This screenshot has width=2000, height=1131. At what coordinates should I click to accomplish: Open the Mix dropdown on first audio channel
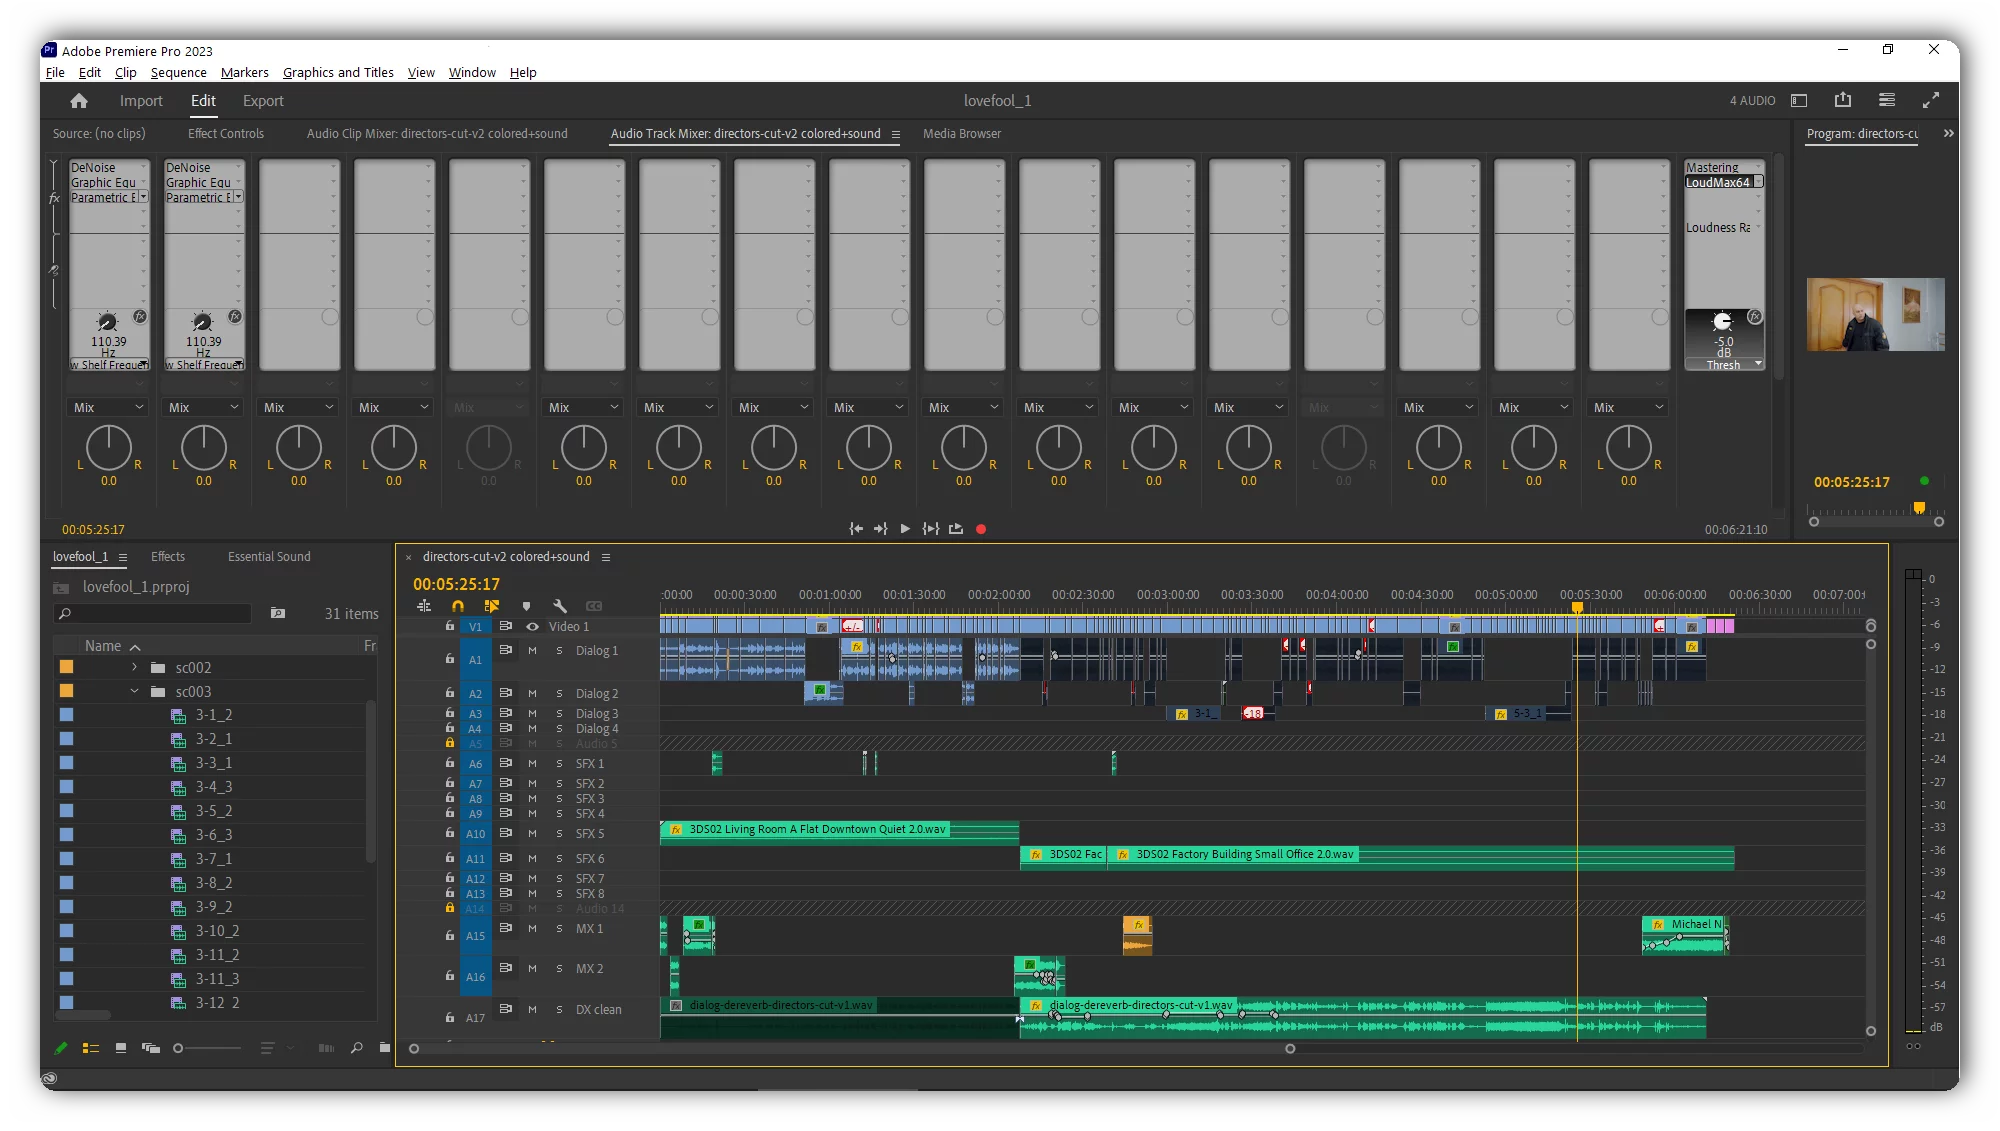coord(107,407)
